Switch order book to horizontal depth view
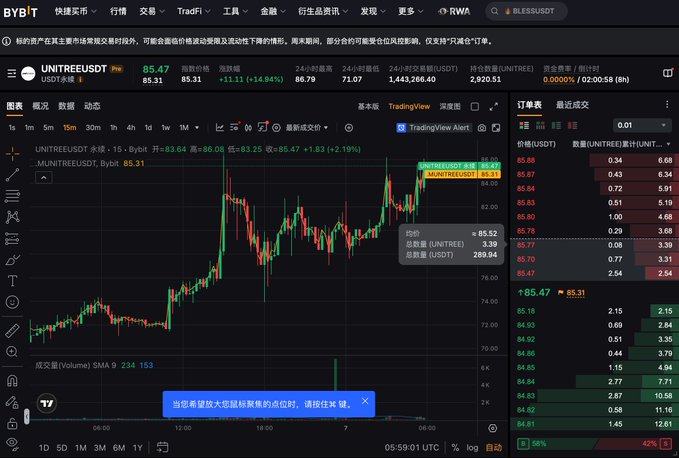Viewport: 679px width, 458px height. [540, 126]
